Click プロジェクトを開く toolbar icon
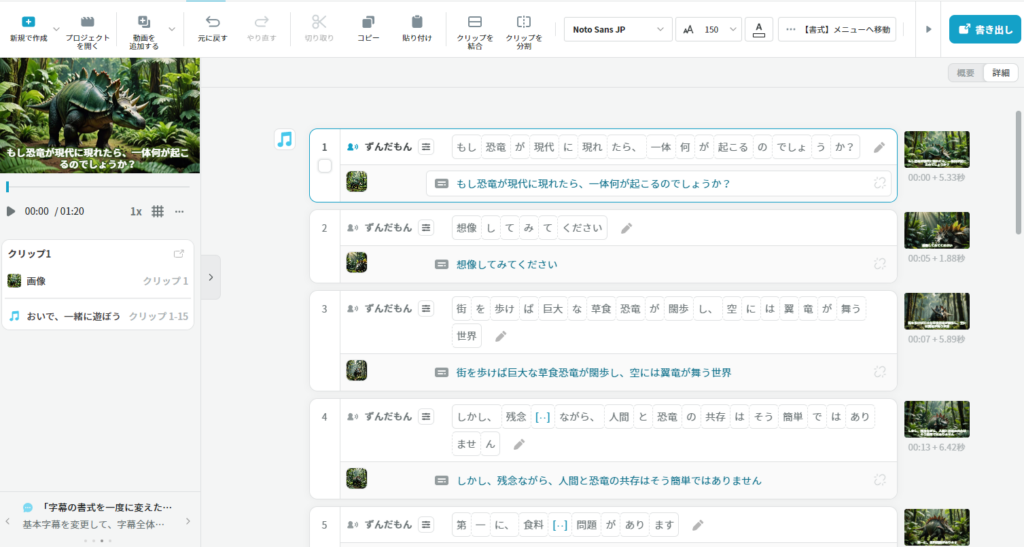The height and width of the screenshot is (547, 1024). point(88,22)
